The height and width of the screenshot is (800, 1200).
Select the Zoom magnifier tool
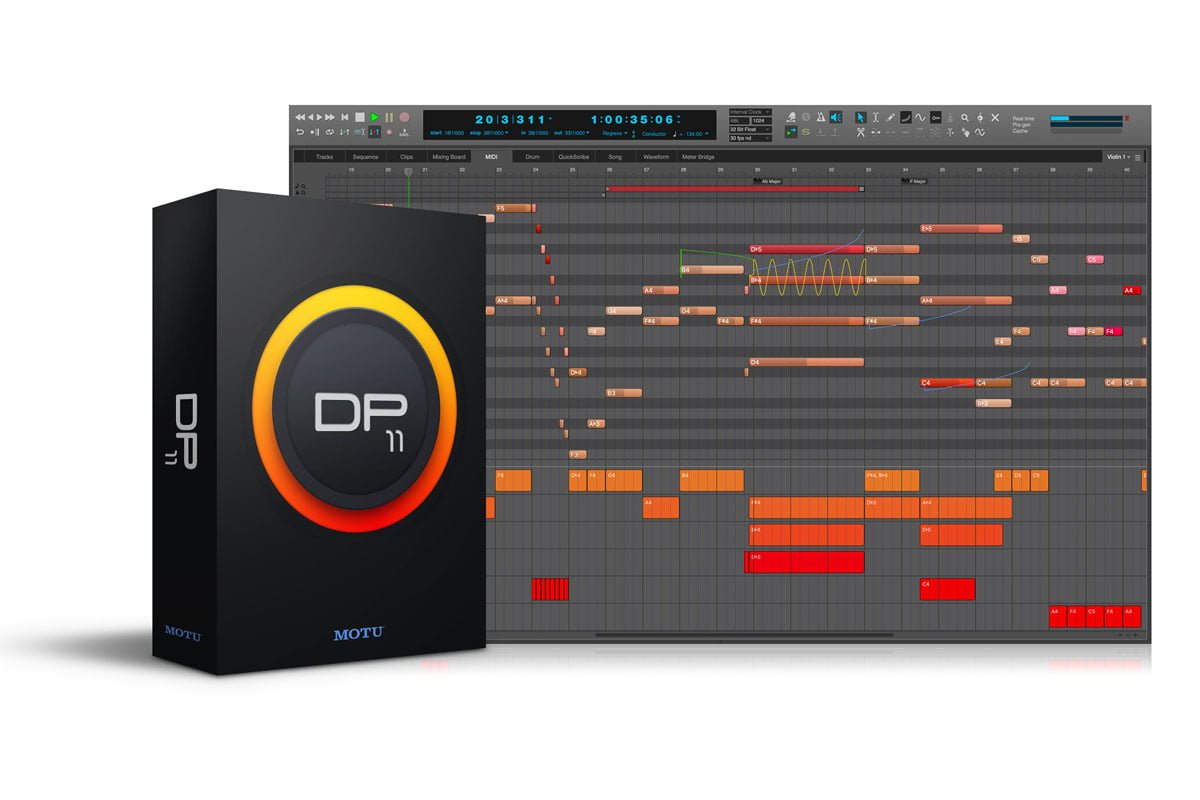[x=965, y=117]
